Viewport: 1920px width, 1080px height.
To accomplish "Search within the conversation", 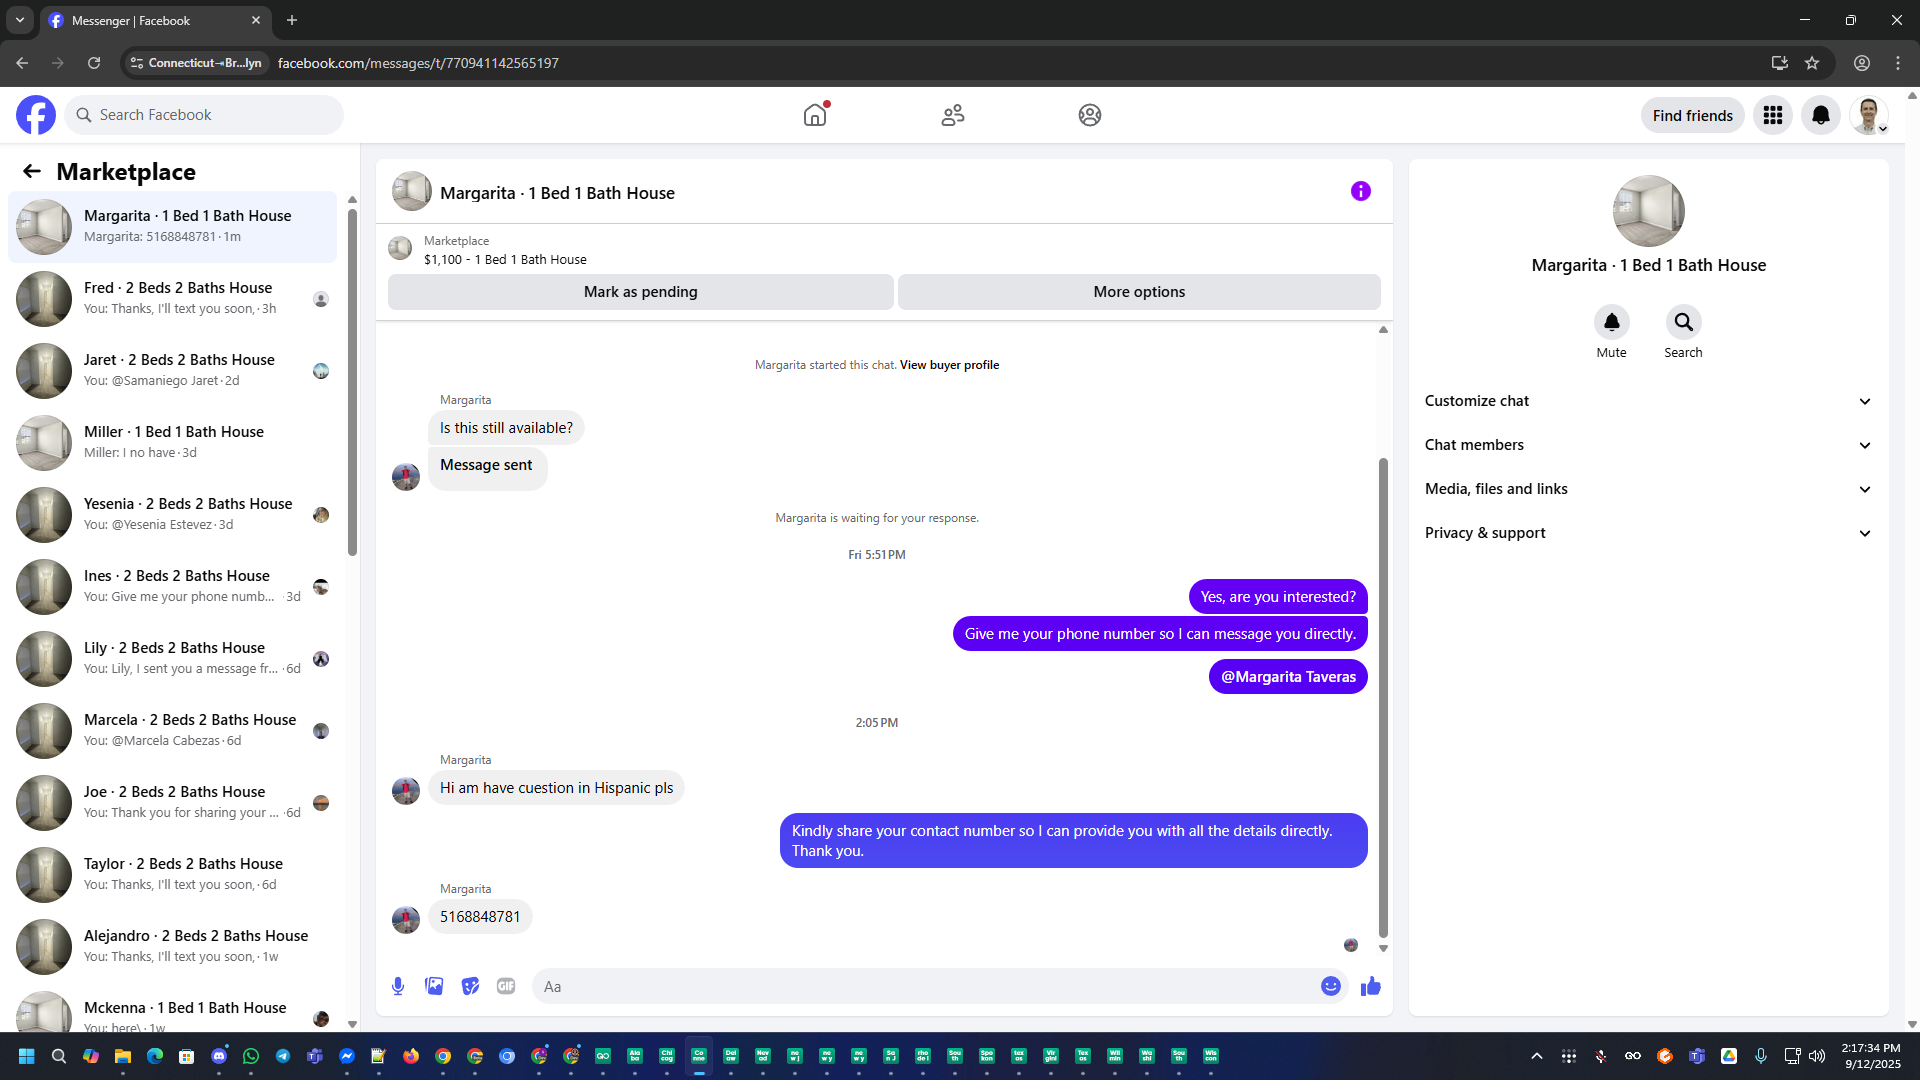I will pyautogui.click(x=1683, y=322).
